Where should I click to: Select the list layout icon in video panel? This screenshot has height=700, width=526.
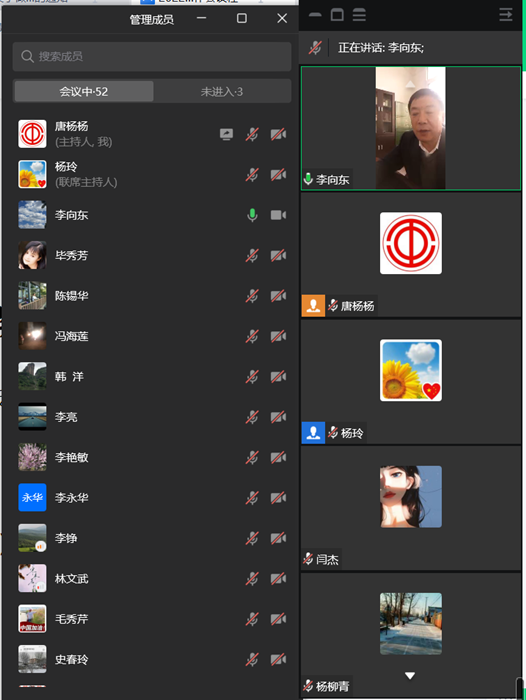(359, 15)
